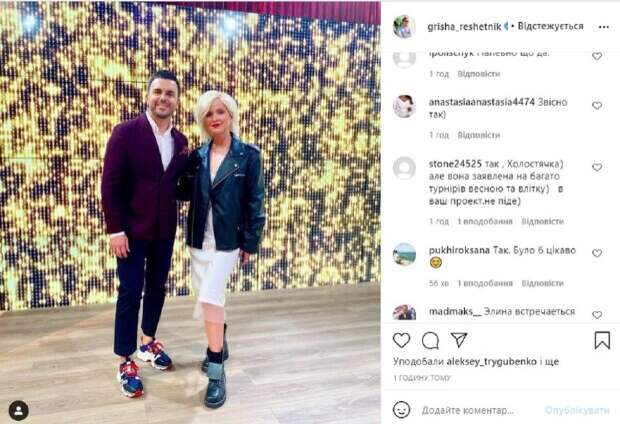Click the Опублікувати post button
This screenshot has width=620, height=424.
577,411
